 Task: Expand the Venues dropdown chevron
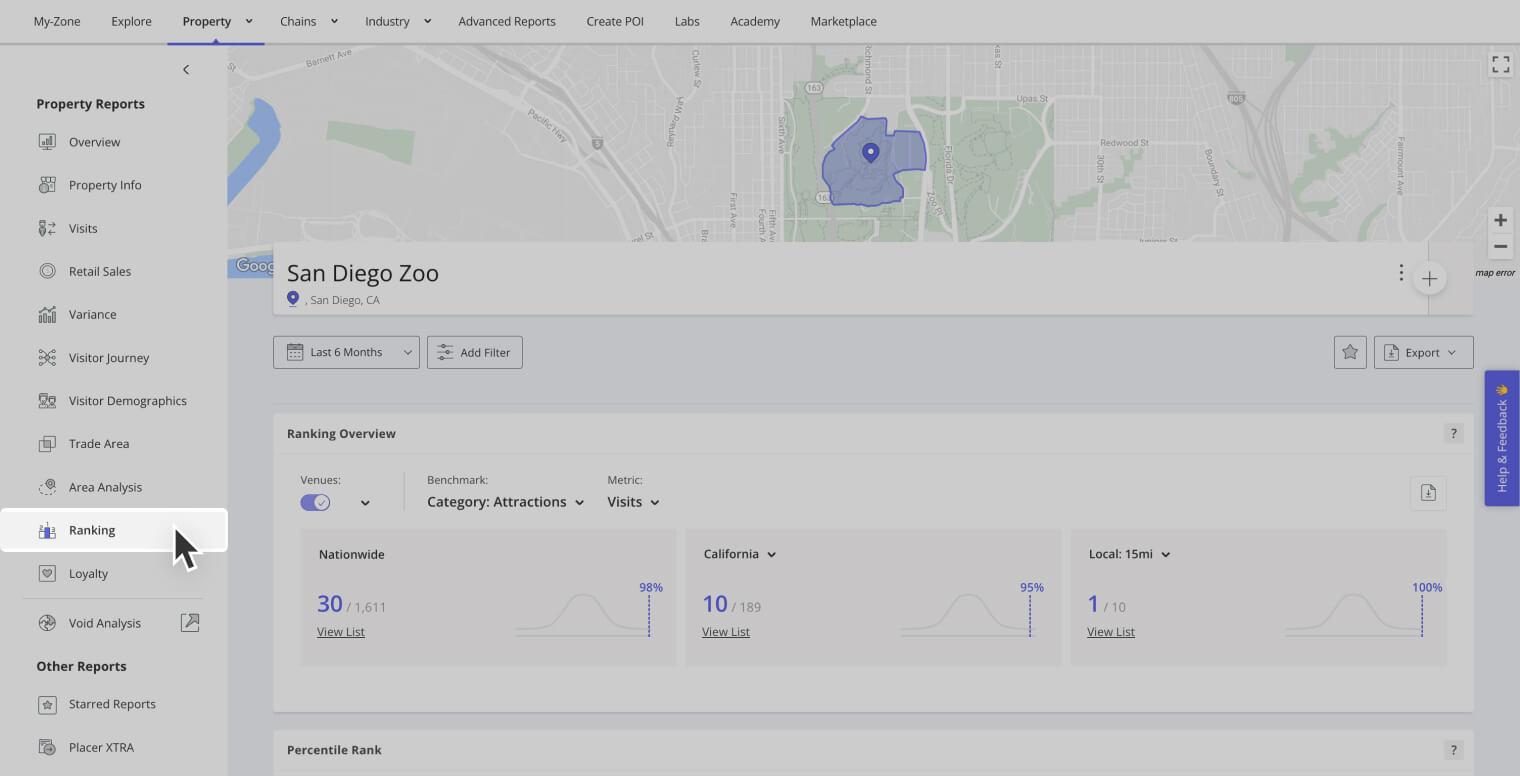pos(365,503)
